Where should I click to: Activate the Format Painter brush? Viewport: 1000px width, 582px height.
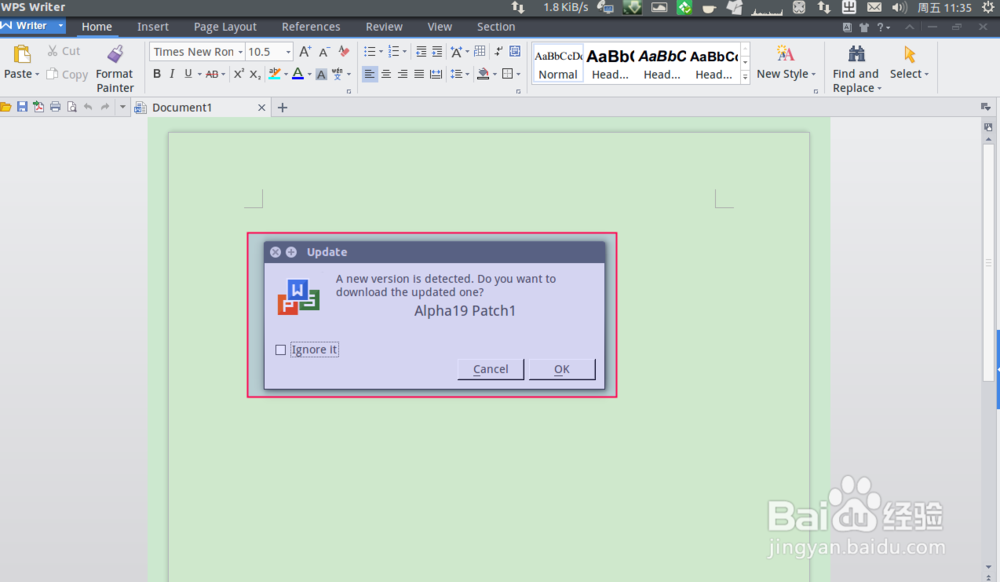pyautogui.click(x=115, y=55)
